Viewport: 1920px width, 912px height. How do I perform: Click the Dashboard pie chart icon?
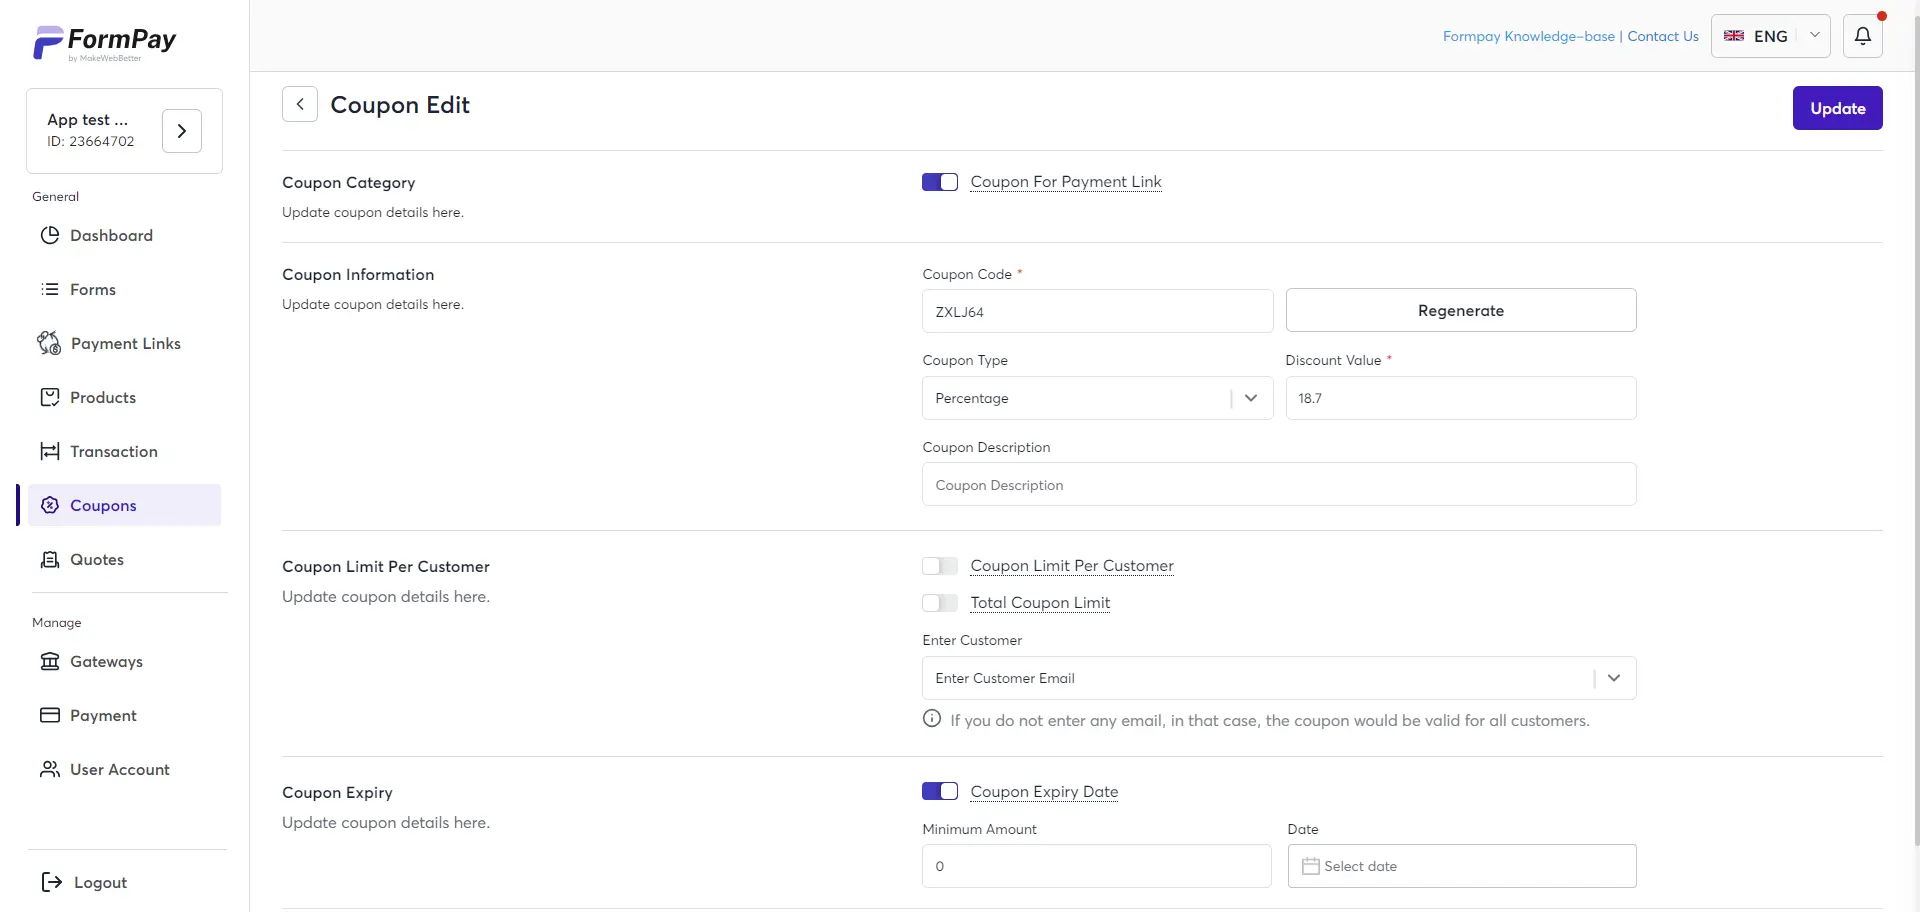50,235
